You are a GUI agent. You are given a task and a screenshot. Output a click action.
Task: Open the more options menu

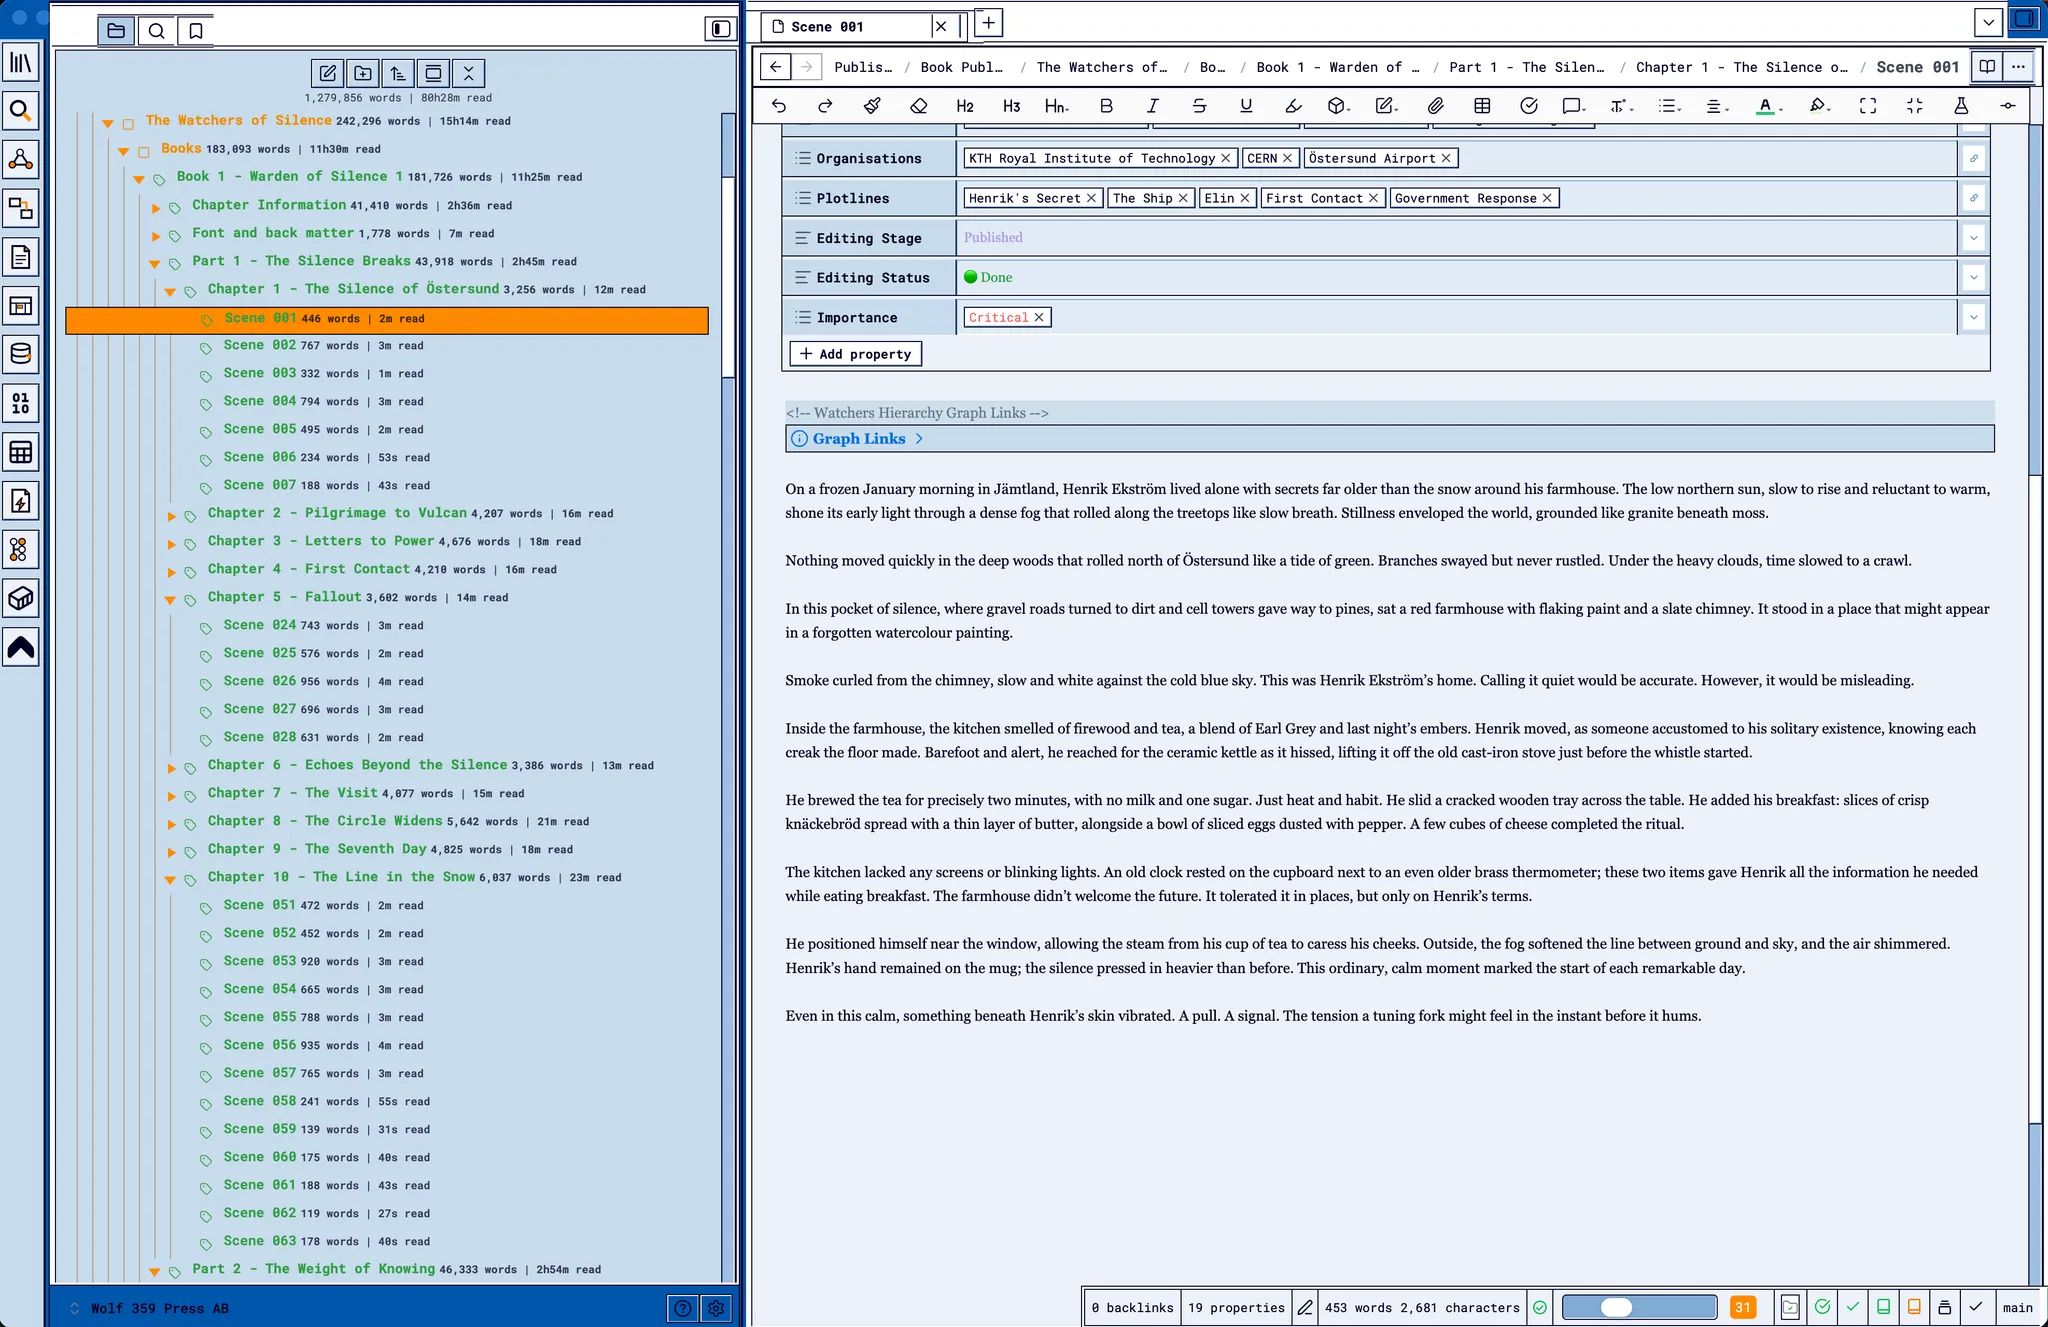tap(2018, 67)
